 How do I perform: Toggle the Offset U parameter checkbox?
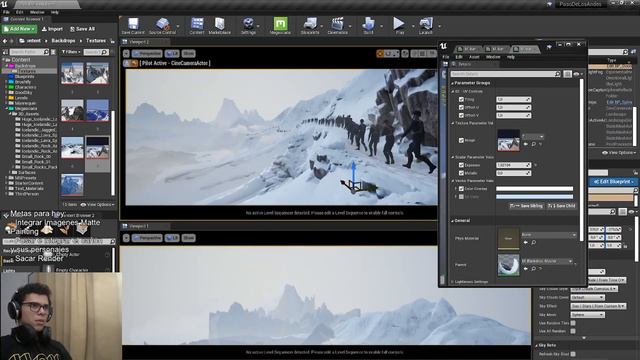pyautogui.click(x=461, y=107)
